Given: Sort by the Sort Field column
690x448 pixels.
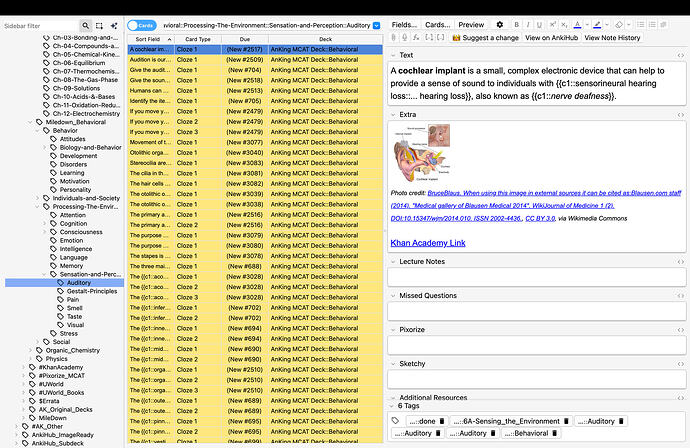Looking at the screenshot, I should point(151,39).
